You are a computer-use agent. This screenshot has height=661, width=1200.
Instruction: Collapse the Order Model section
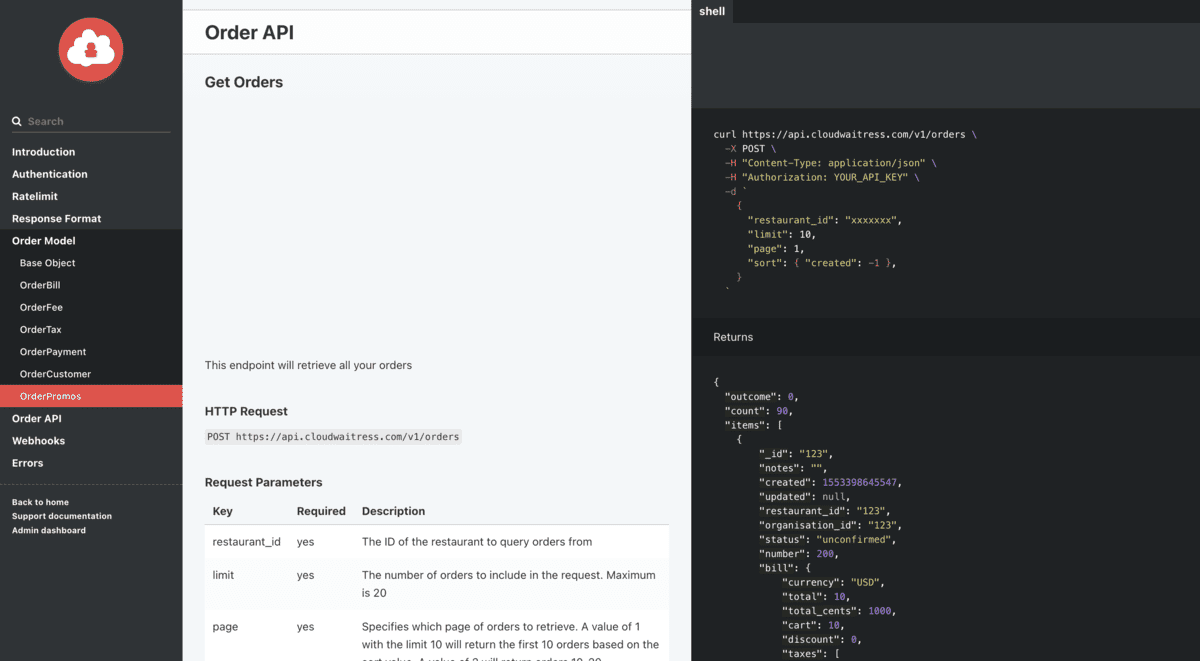point(43,241)
